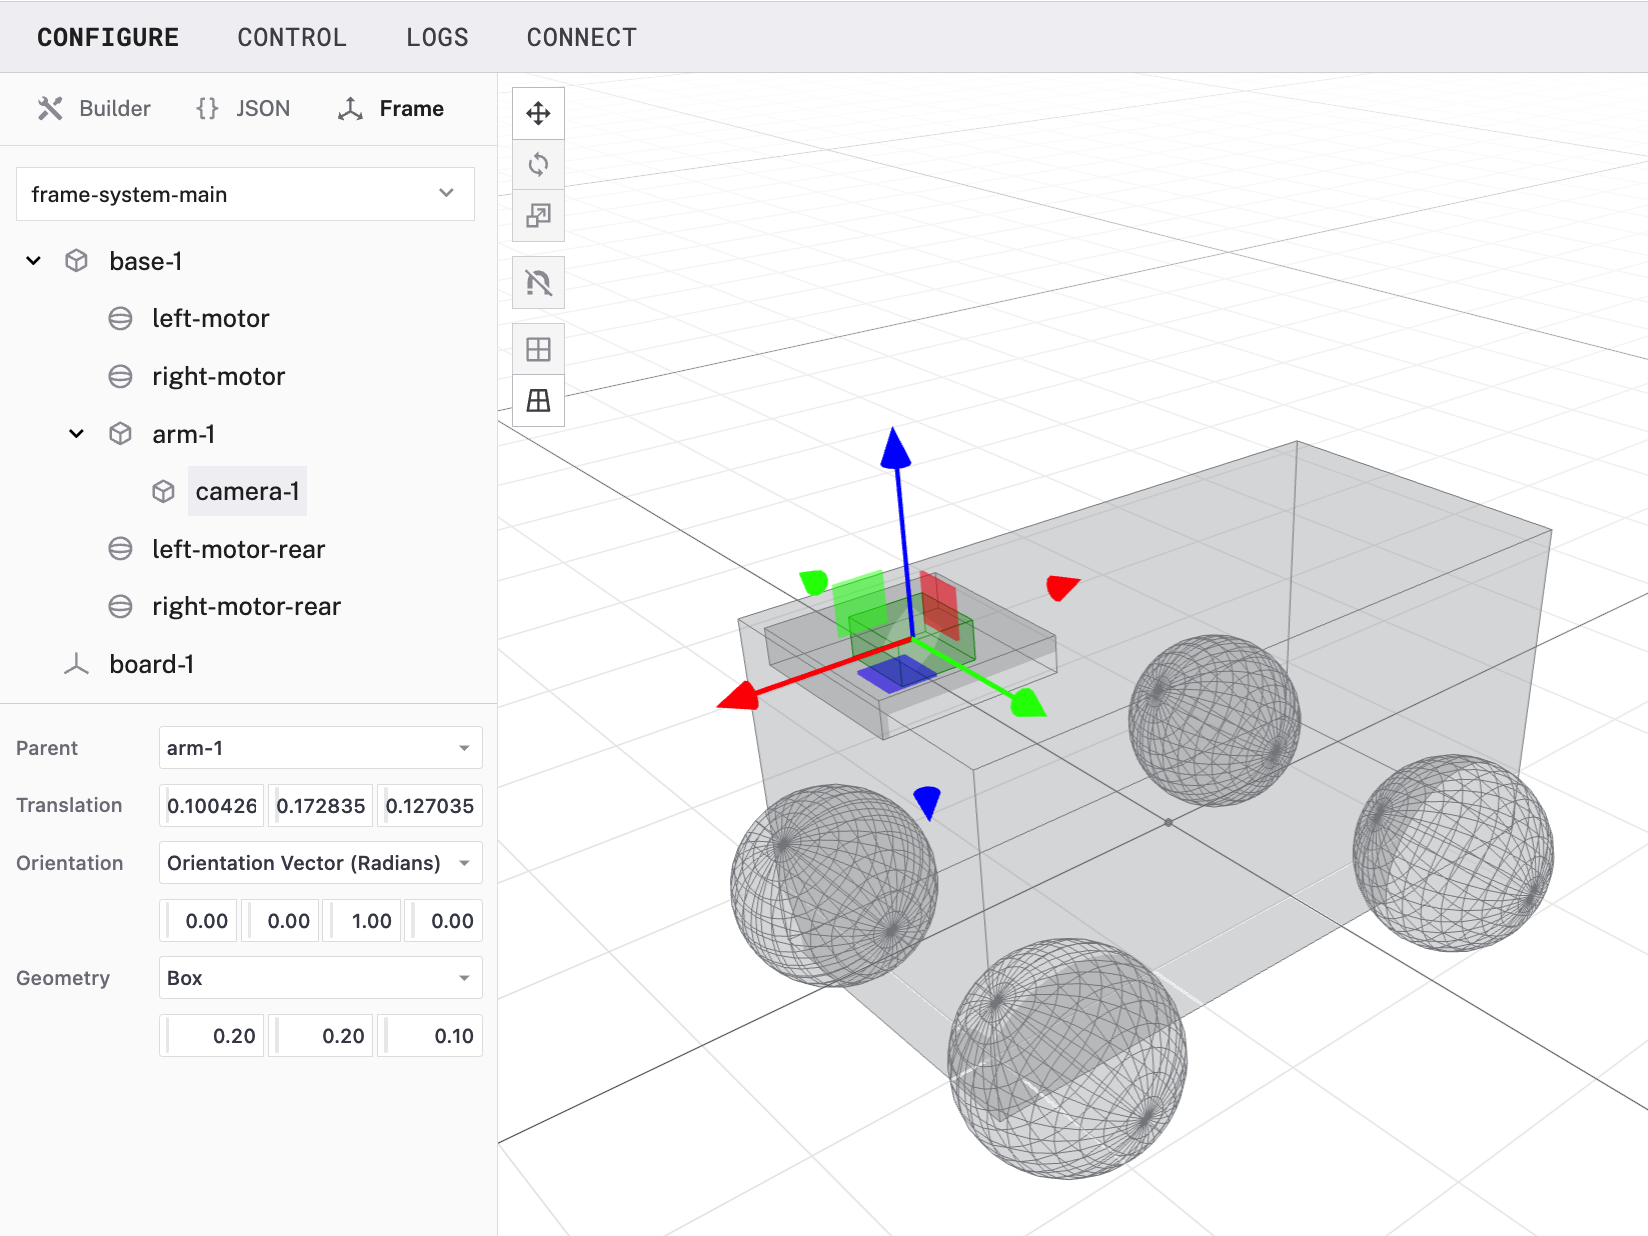Click the first Translation value field

[x=212, y=806]
